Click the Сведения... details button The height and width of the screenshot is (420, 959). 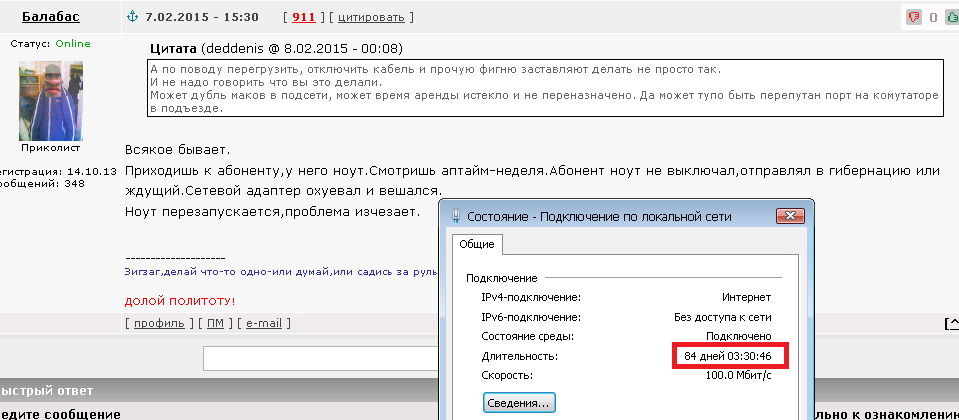point(519,403)
